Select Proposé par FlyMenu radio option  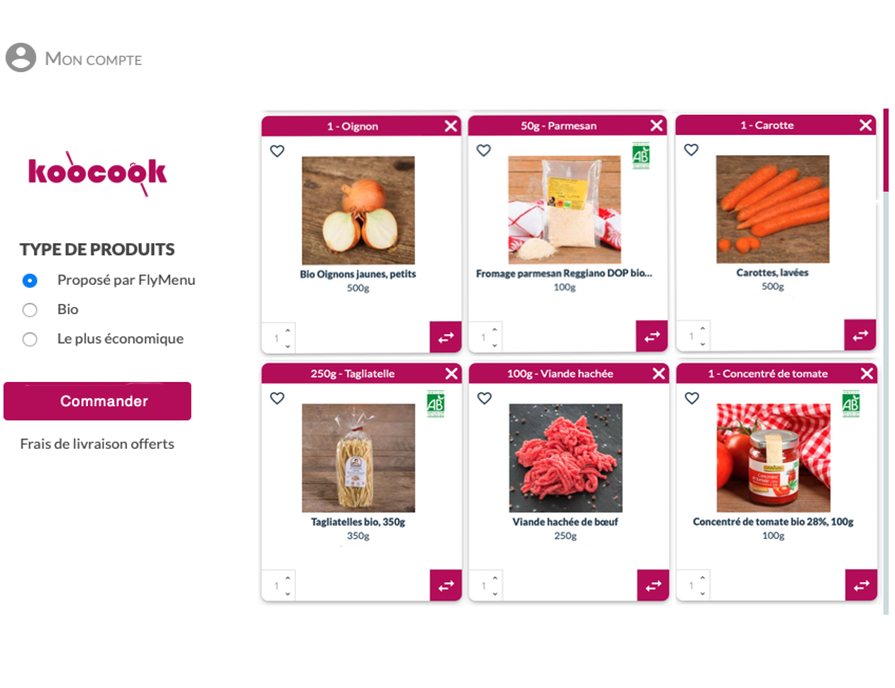(30, 280)
